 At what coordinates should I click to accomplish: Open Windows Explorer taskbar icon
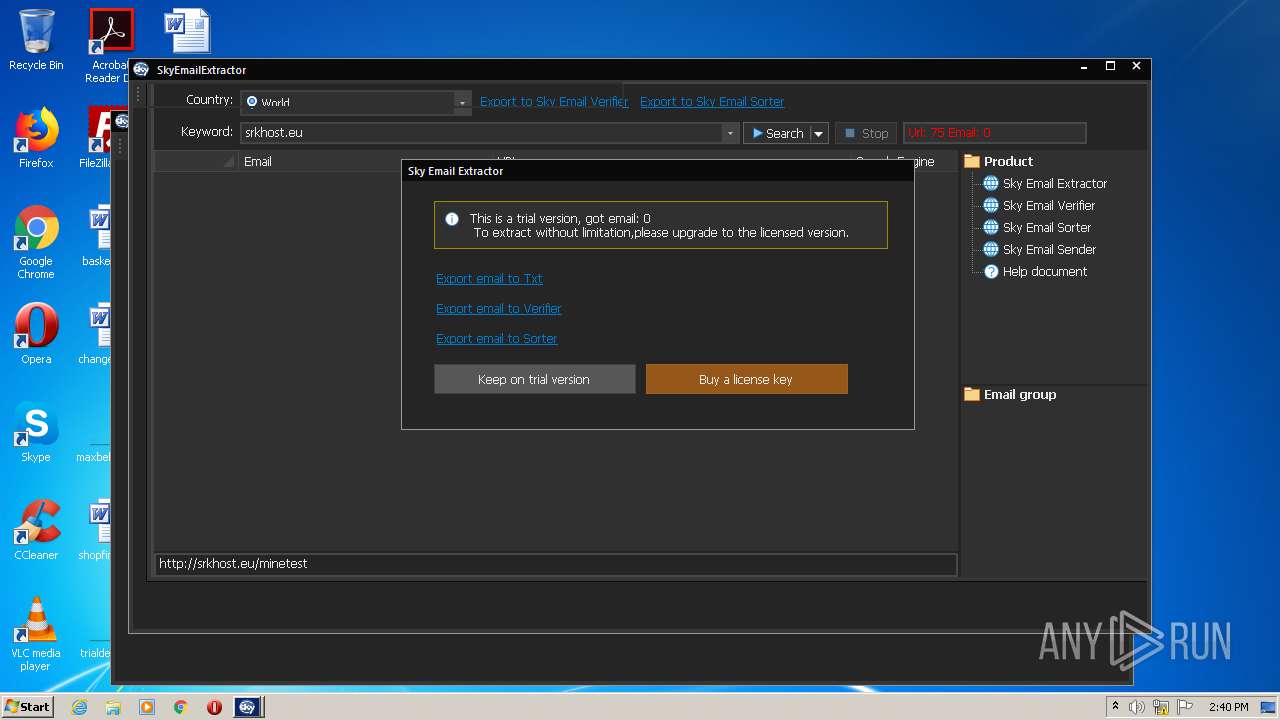pyautogui.click(x=113, y=707)
